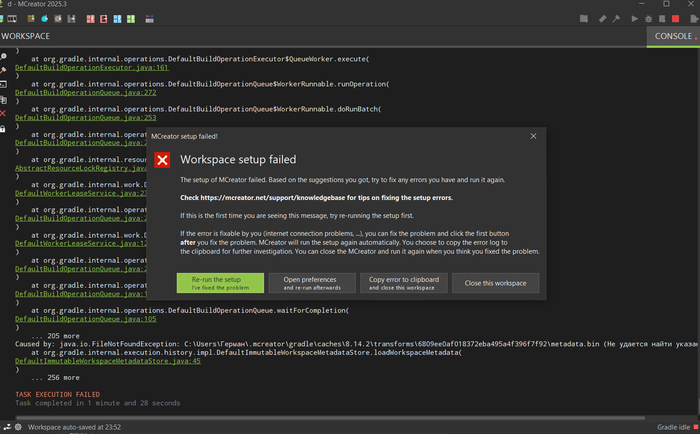Switch to the WORKSPACE tab

point(26,36)
